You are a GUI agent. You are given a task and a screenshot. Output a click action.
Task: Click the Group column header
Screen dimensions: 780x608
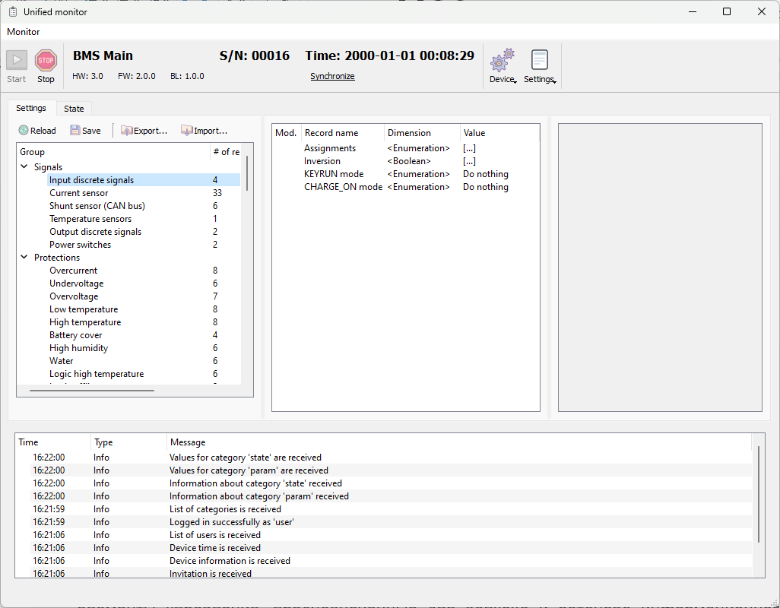pos(114,152)
